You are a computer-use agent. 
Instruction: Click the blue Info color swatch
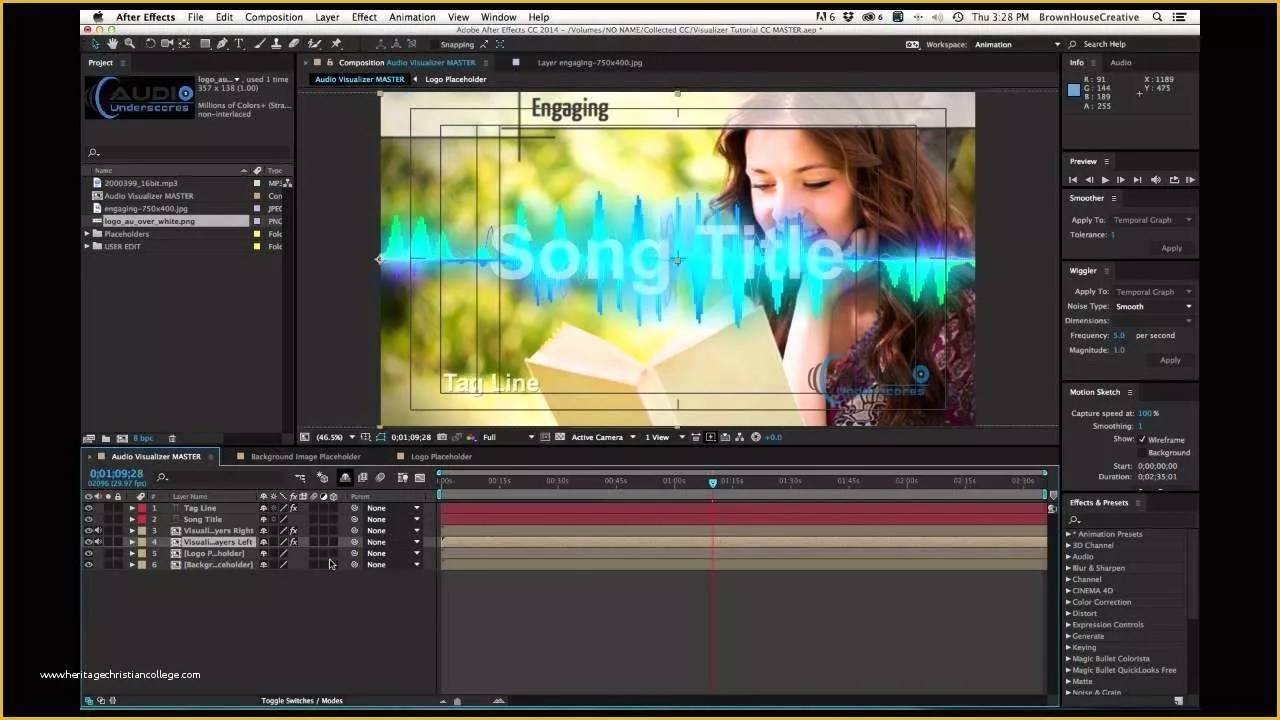(x=1074, y=92)
